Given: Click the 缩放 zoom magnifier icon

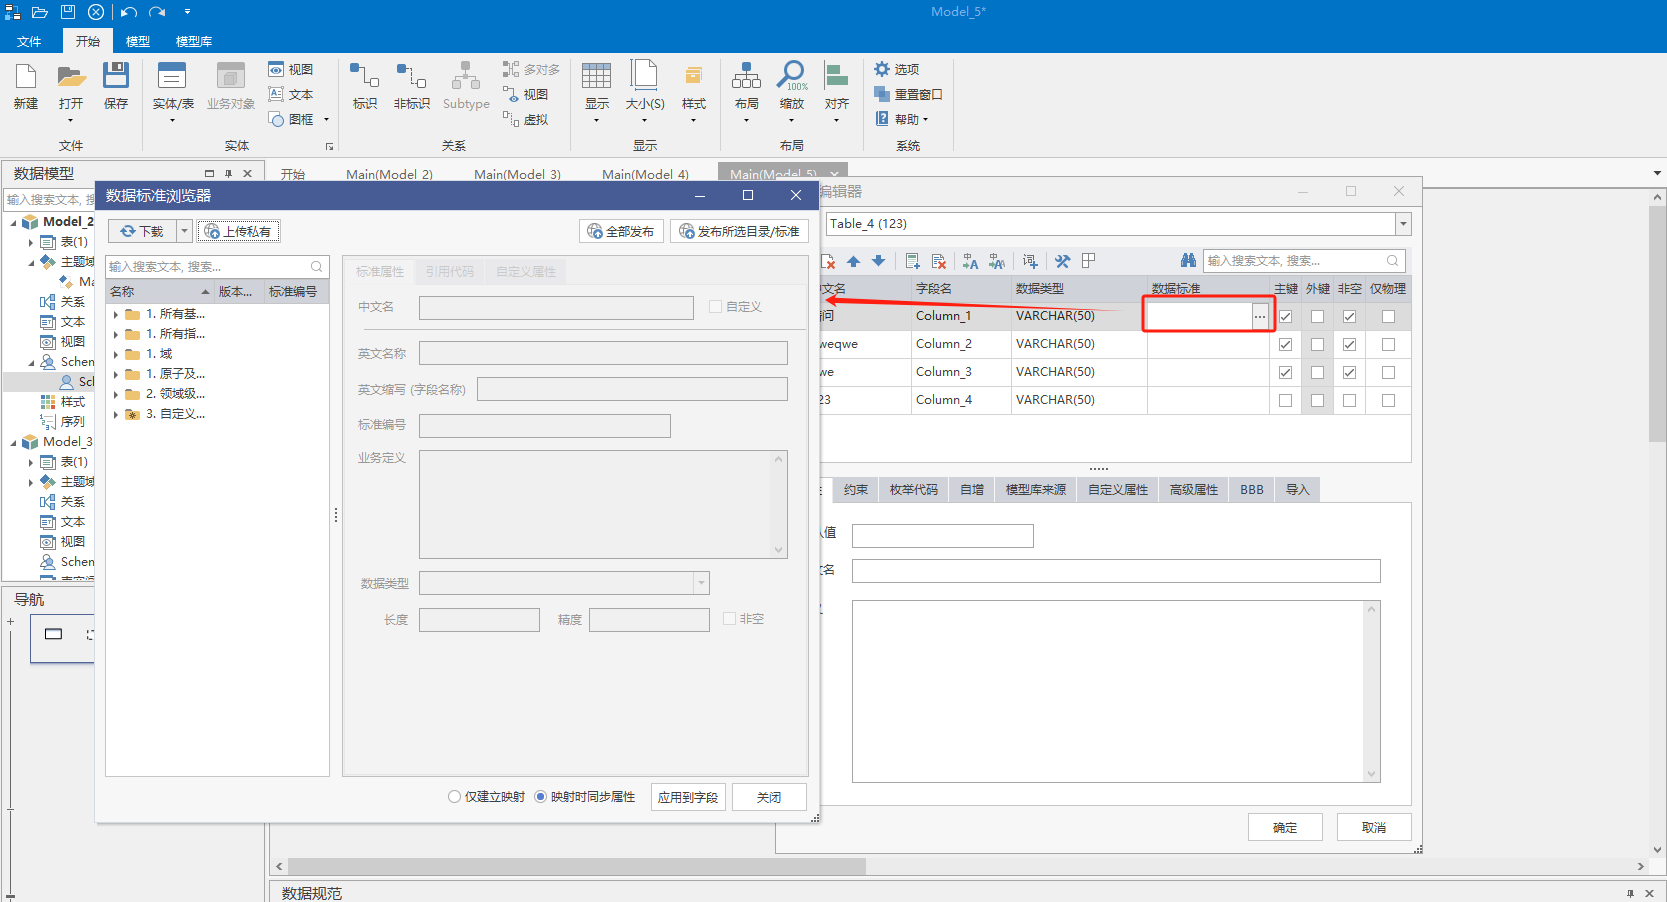Looking at the screenshot, I should pyautogui.click(x=792, y=76).
